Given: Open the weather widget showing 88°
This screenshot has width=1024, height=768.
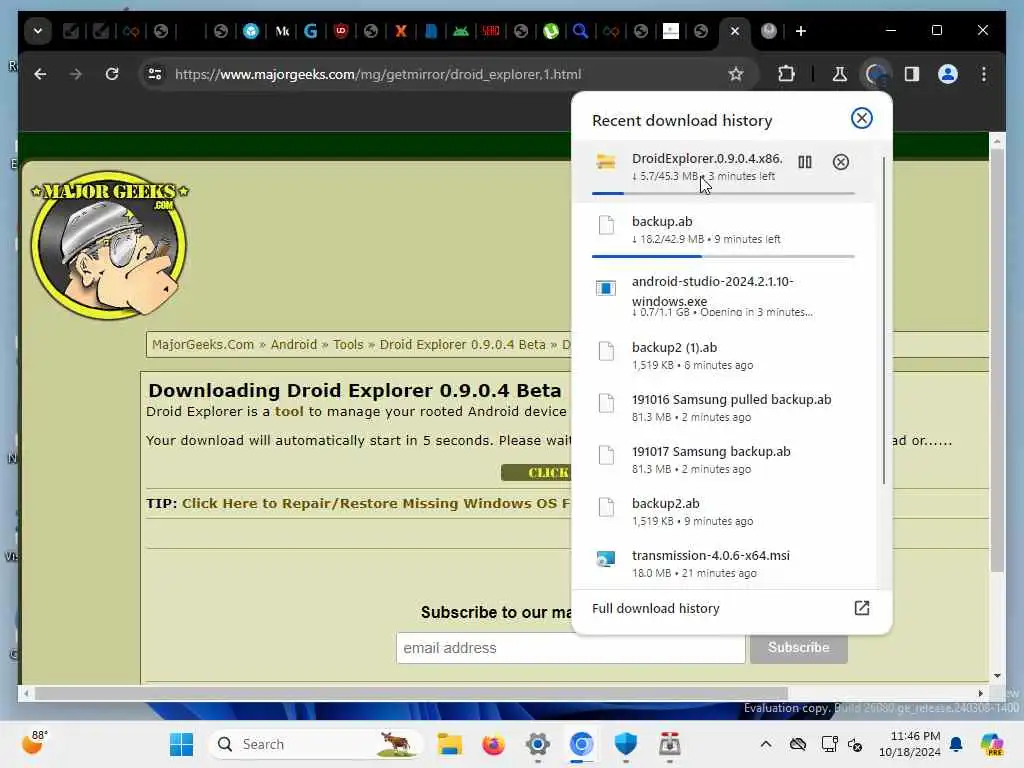Looking at the screenshot, I should point(35,743).
